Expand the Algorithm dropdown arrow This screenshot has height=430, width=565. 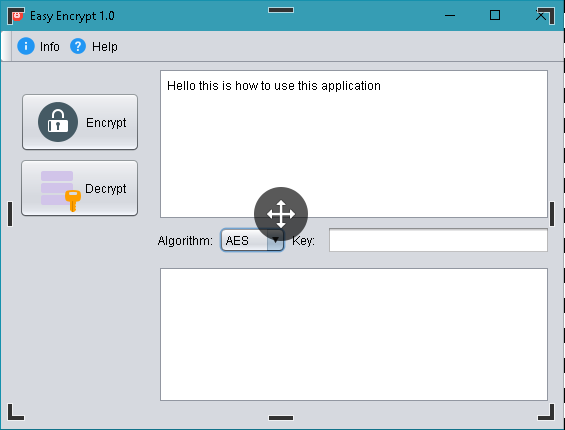(275, 240)
